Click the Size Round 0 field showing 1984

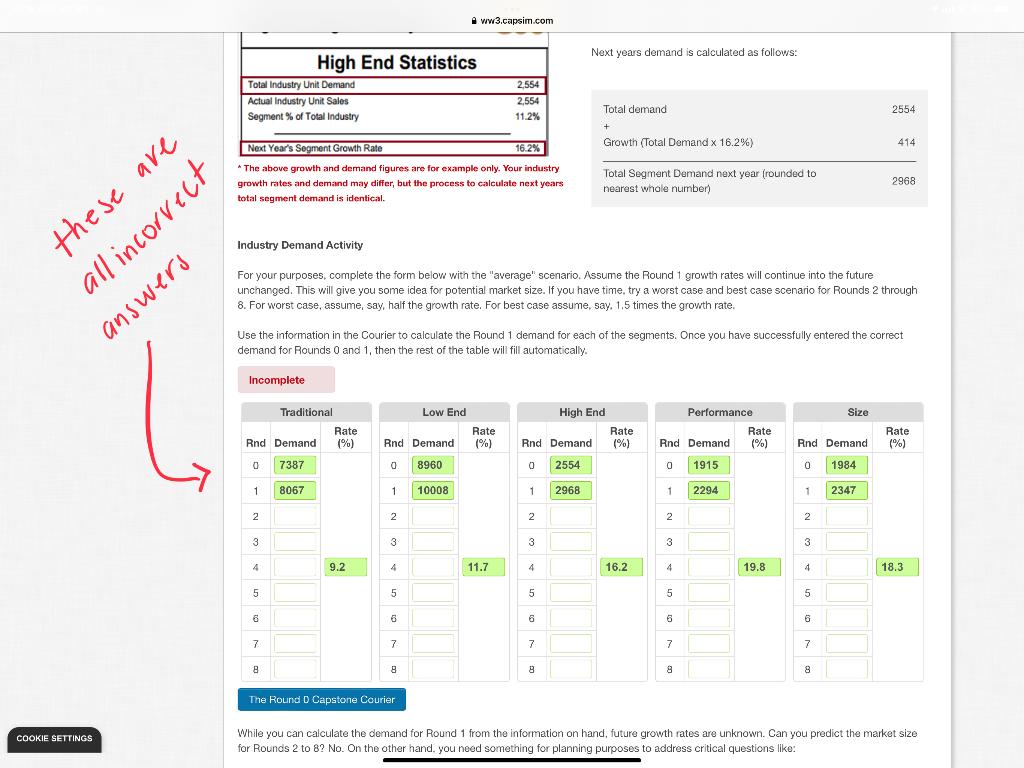[x=846, y=464]
